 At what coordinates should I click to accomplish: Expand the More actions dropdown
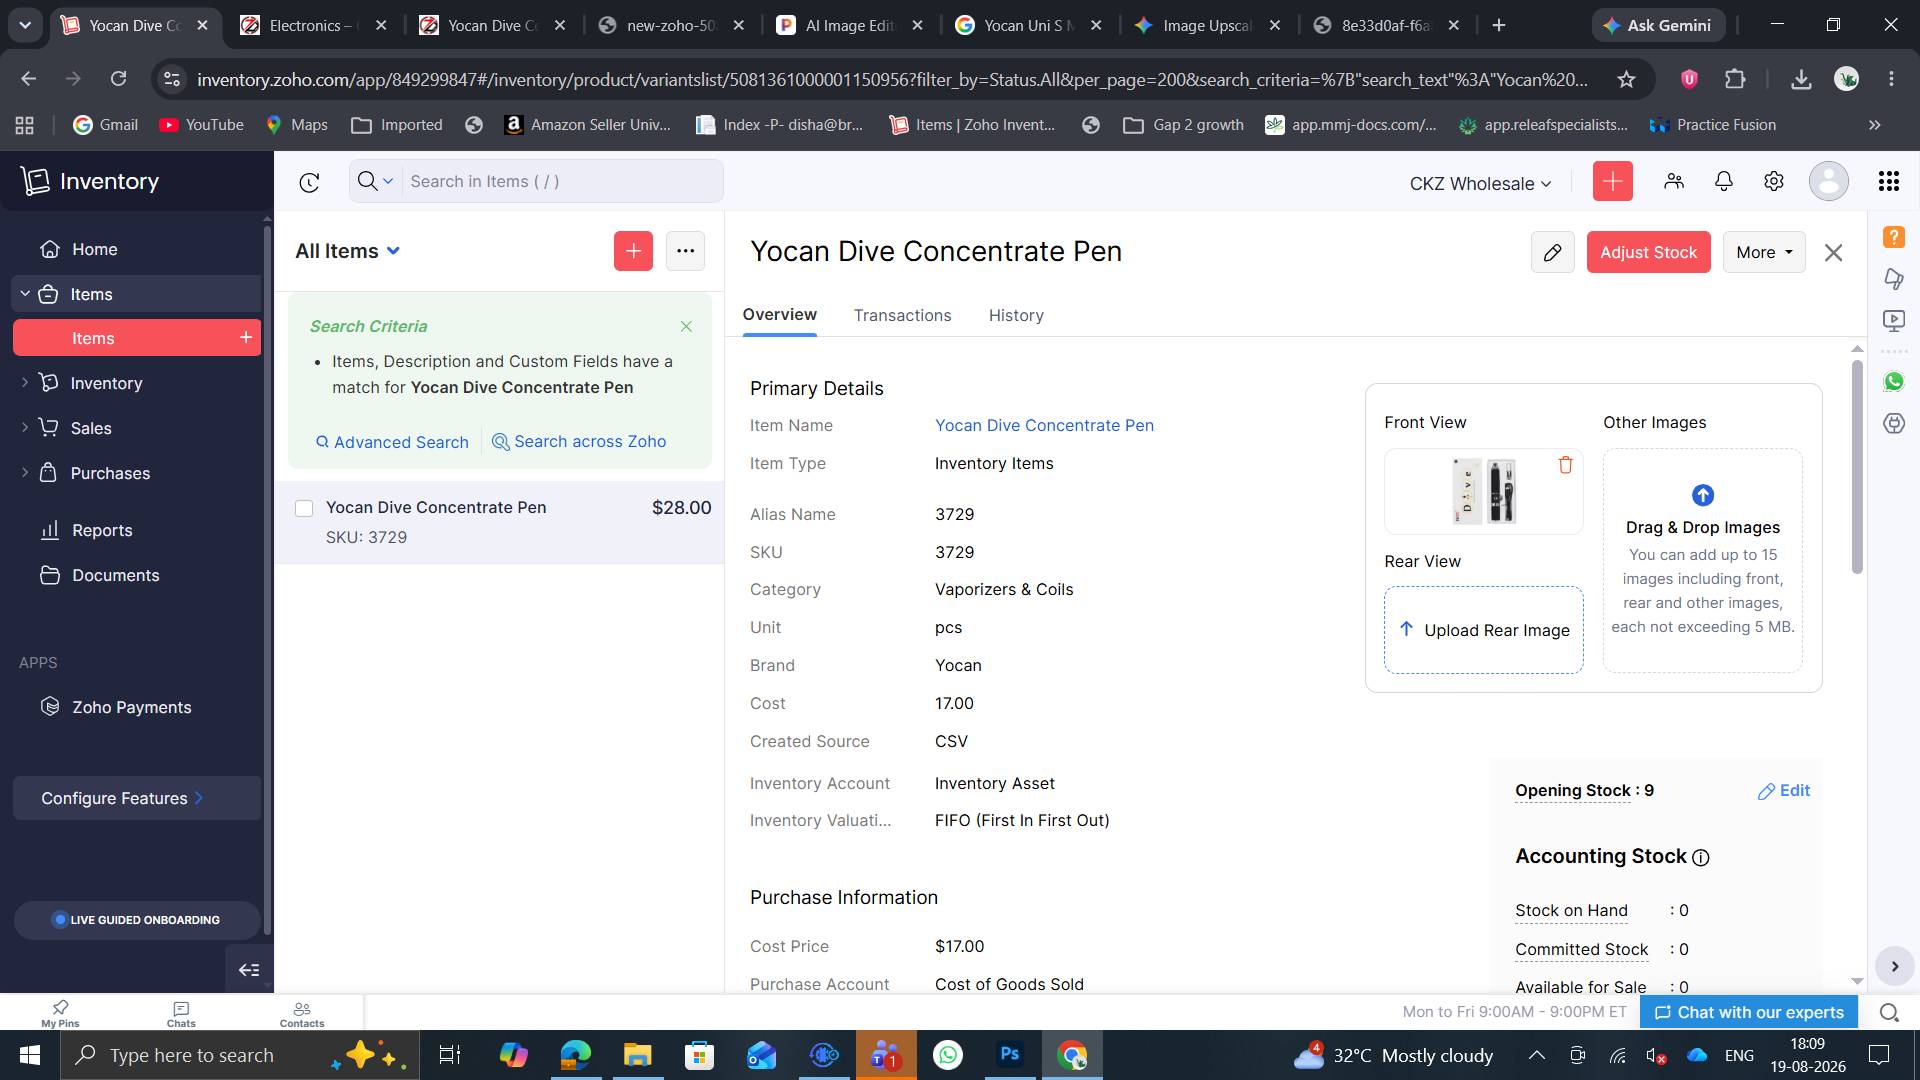1764,252
